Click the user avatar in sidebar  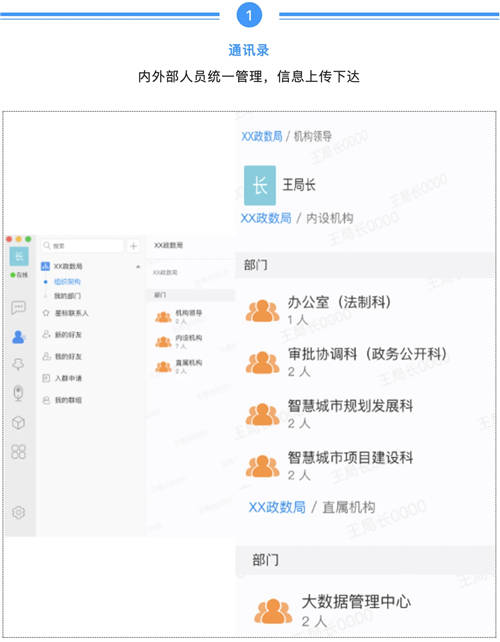coord(19,257)
